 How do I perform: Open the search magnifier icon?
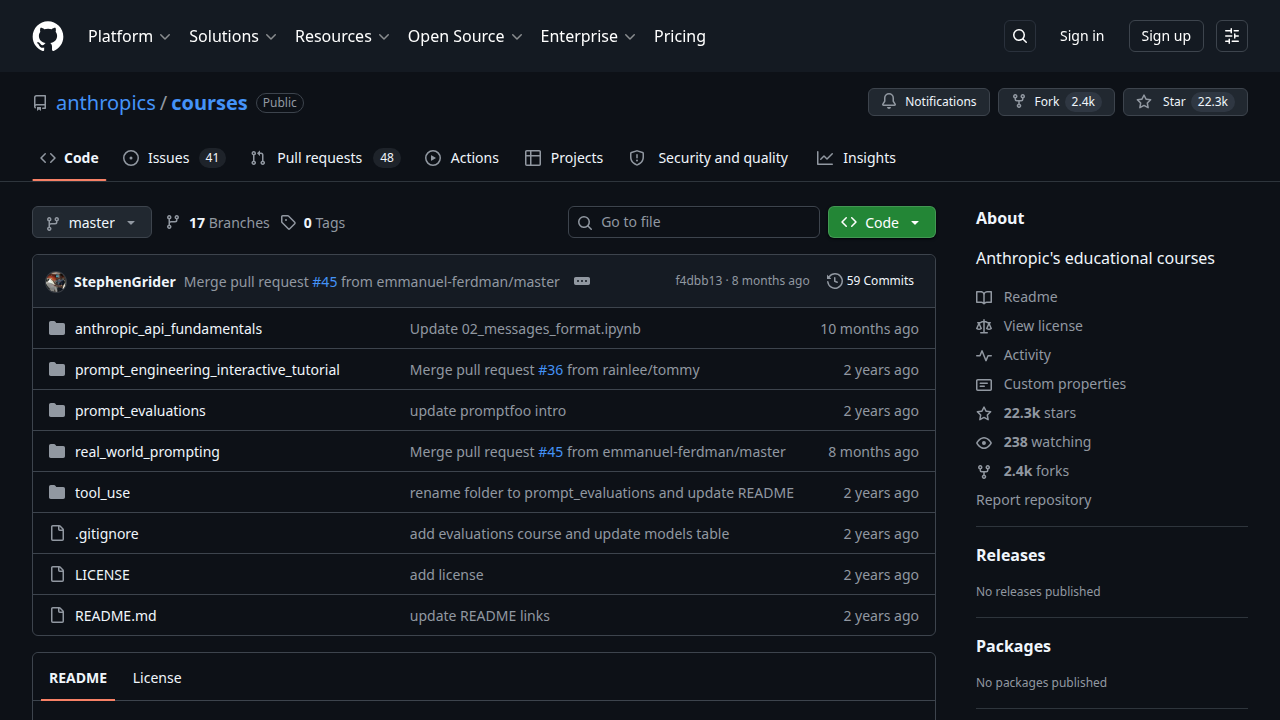click(x=1020, y=36)
